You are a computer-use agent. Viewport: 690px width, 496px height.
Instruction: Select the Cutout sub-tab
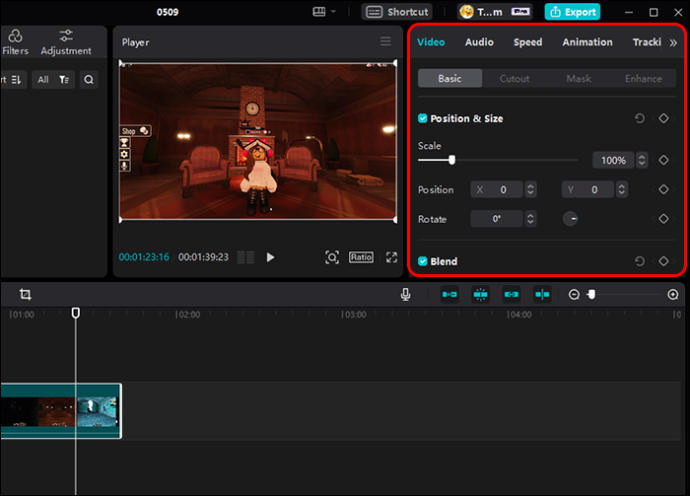[x=514, y=78]
